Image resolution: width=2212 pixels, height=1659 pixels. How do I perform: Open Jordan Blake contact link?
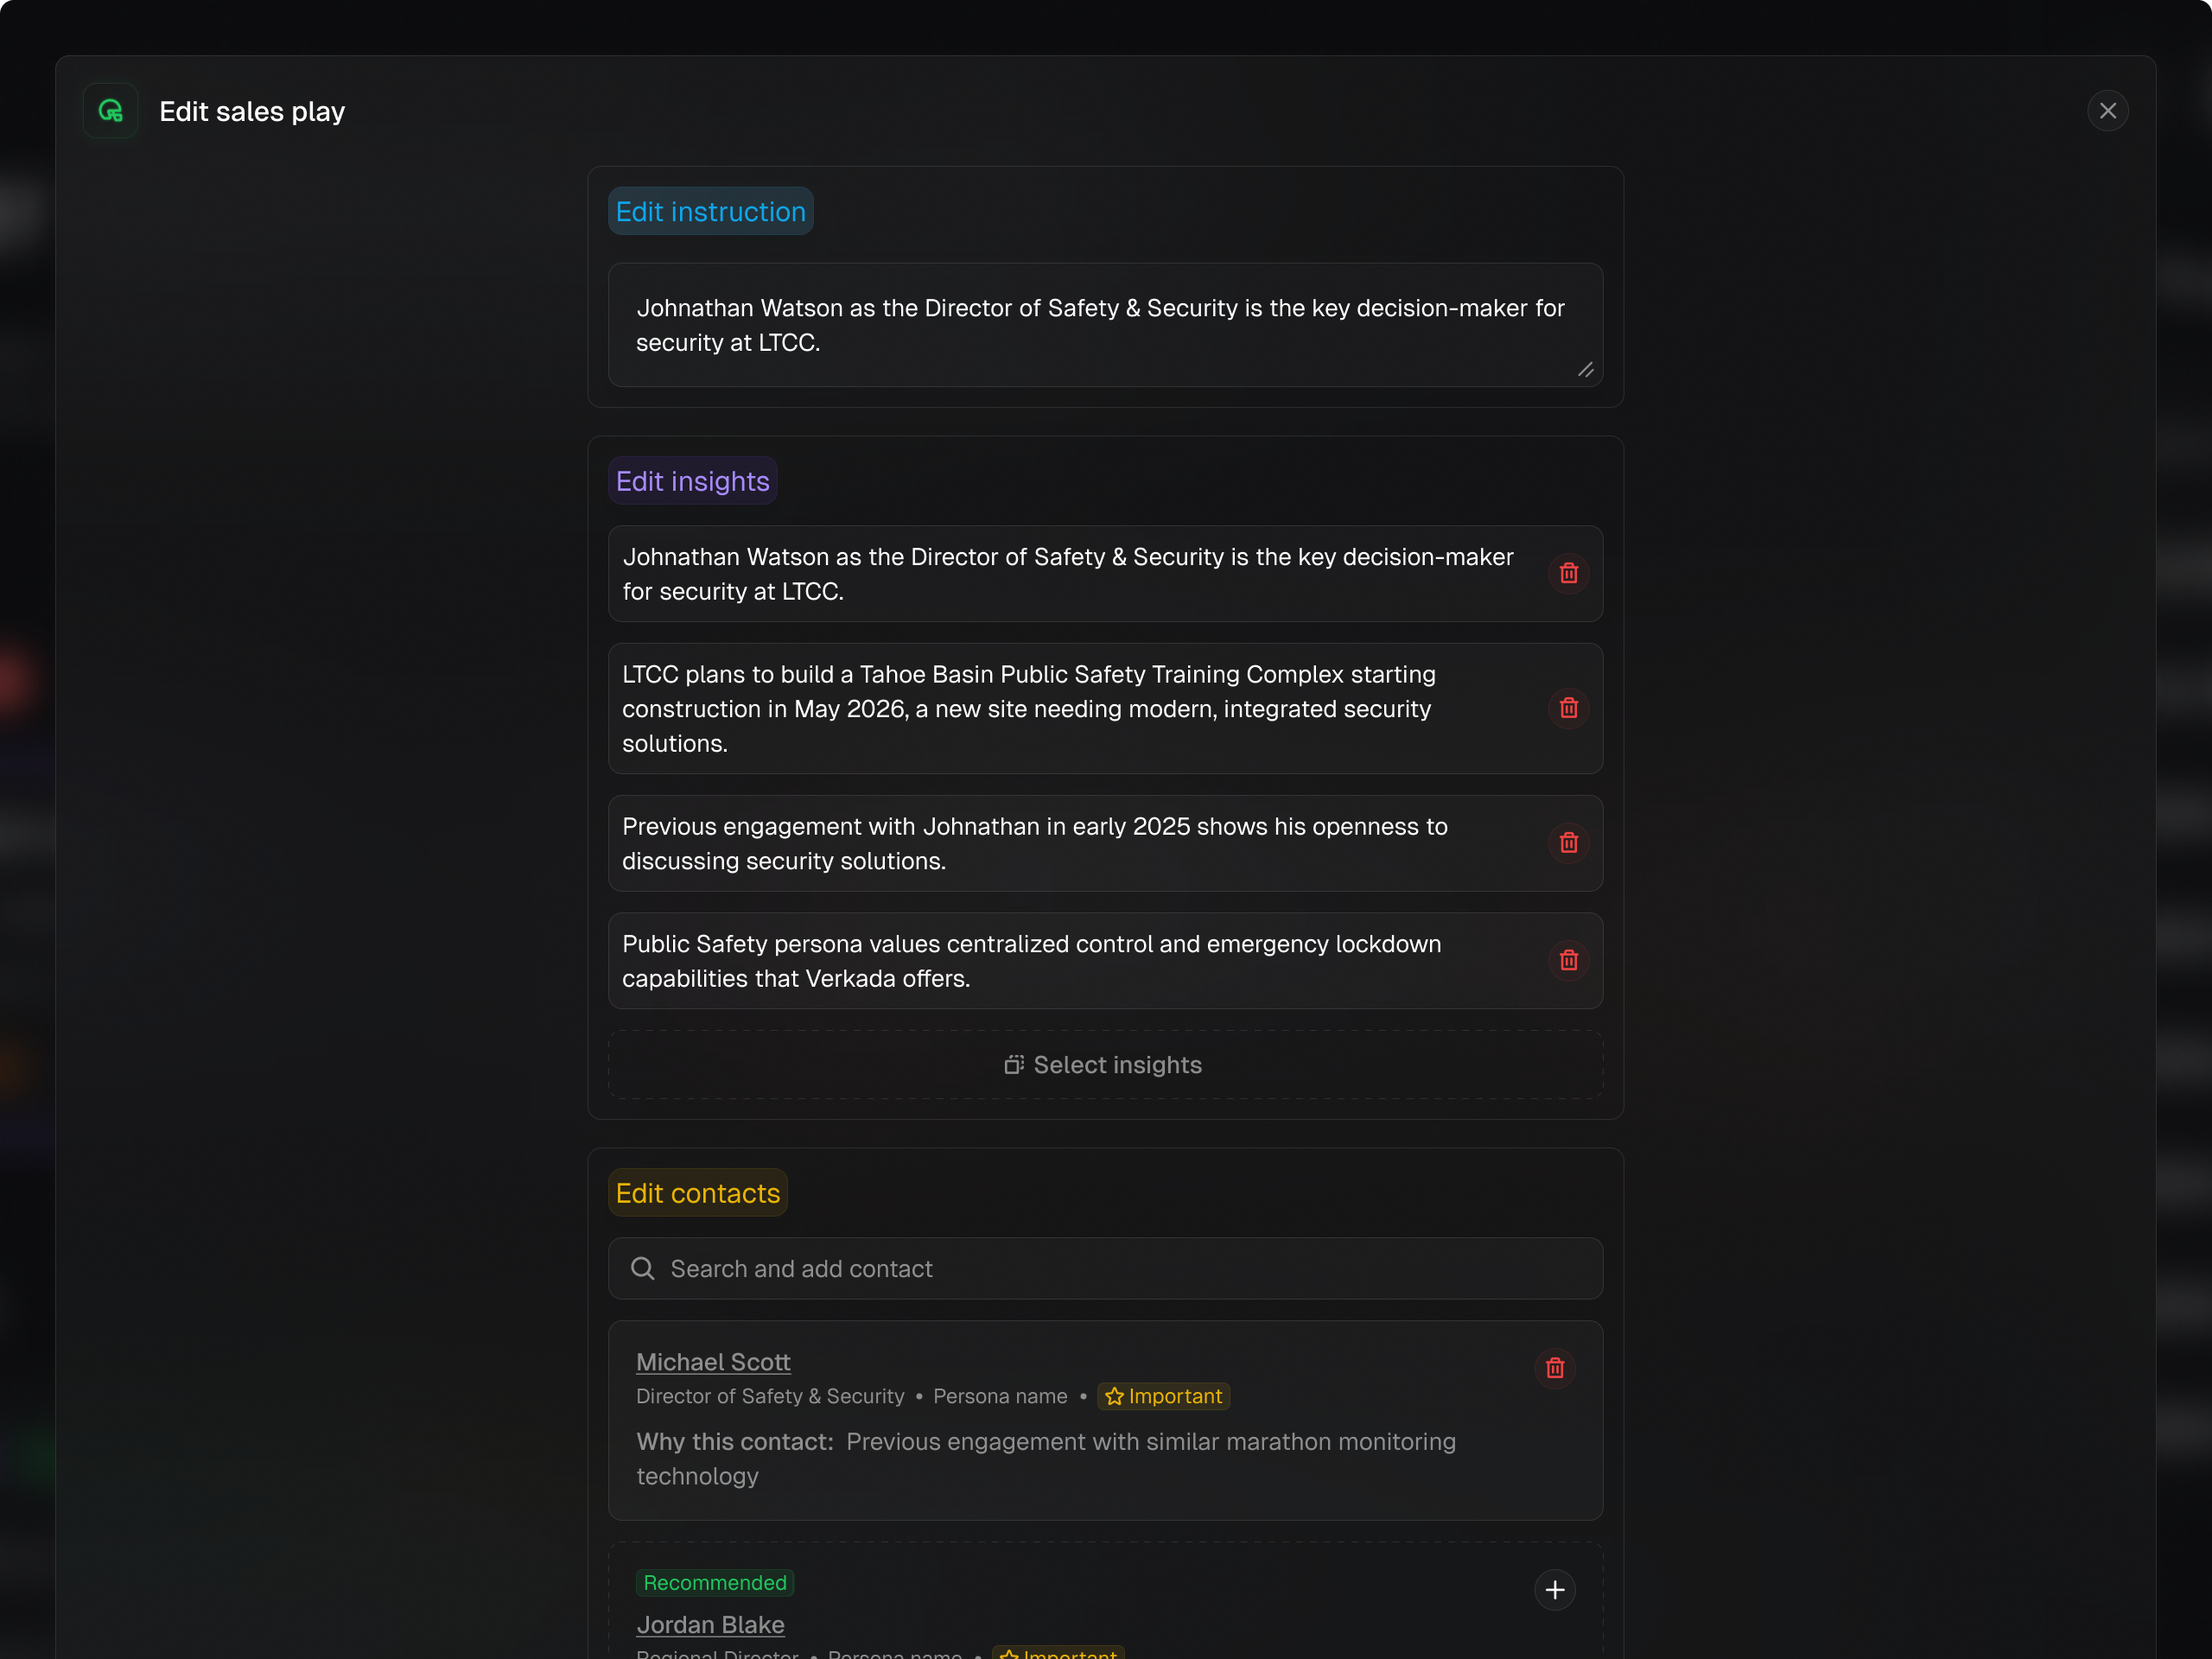point(710,1625)
